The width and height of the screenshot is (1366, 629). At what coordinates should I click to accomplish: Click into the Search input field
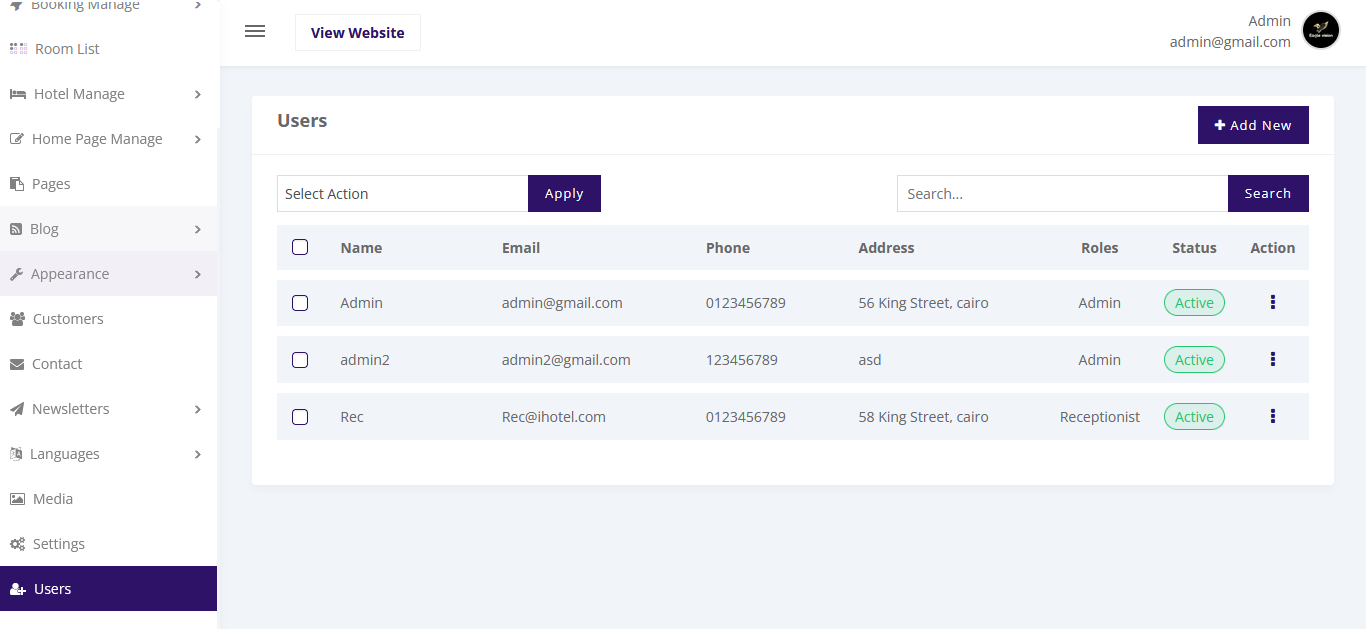tap(1061, 194)
